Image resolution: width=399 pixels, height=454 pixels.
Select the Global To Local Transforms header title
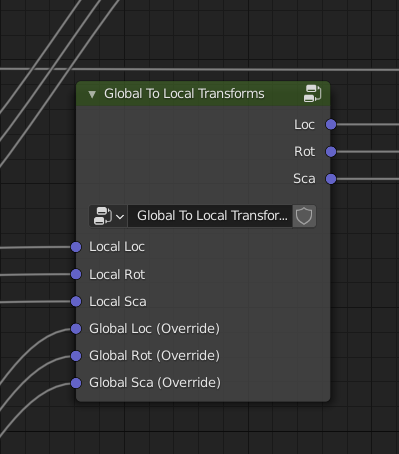tap(184, 94)
